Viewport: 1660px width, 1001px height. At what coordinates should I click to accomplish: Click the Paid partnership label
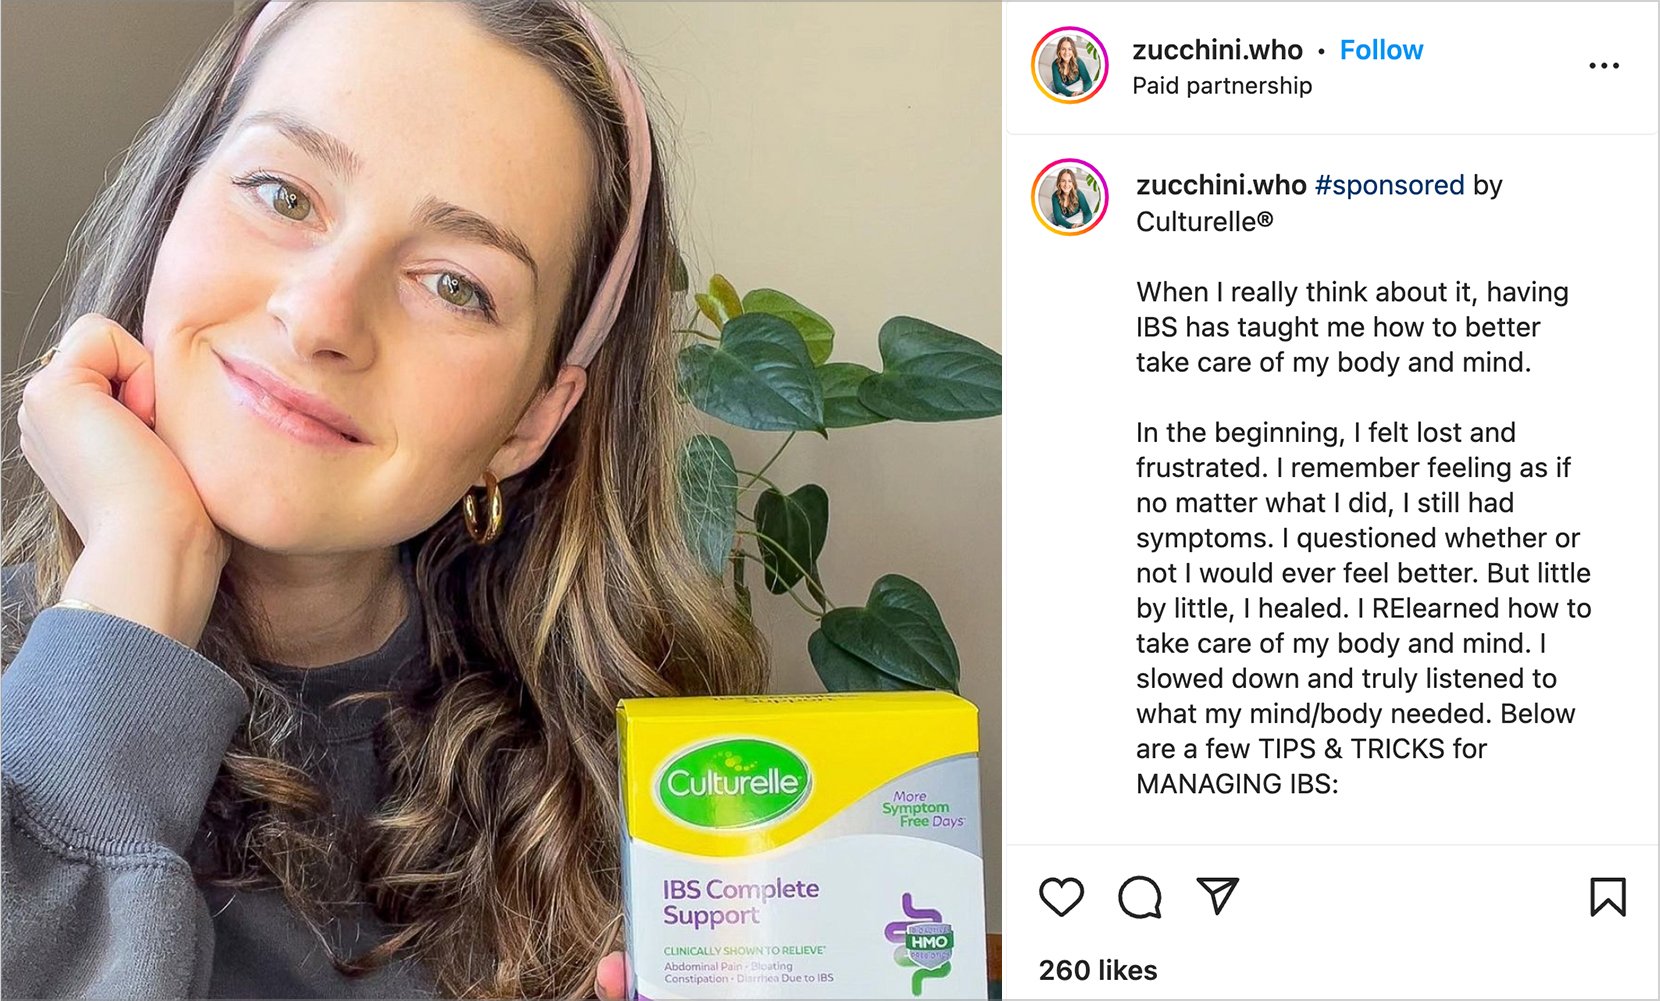[x=1222, y=86]
